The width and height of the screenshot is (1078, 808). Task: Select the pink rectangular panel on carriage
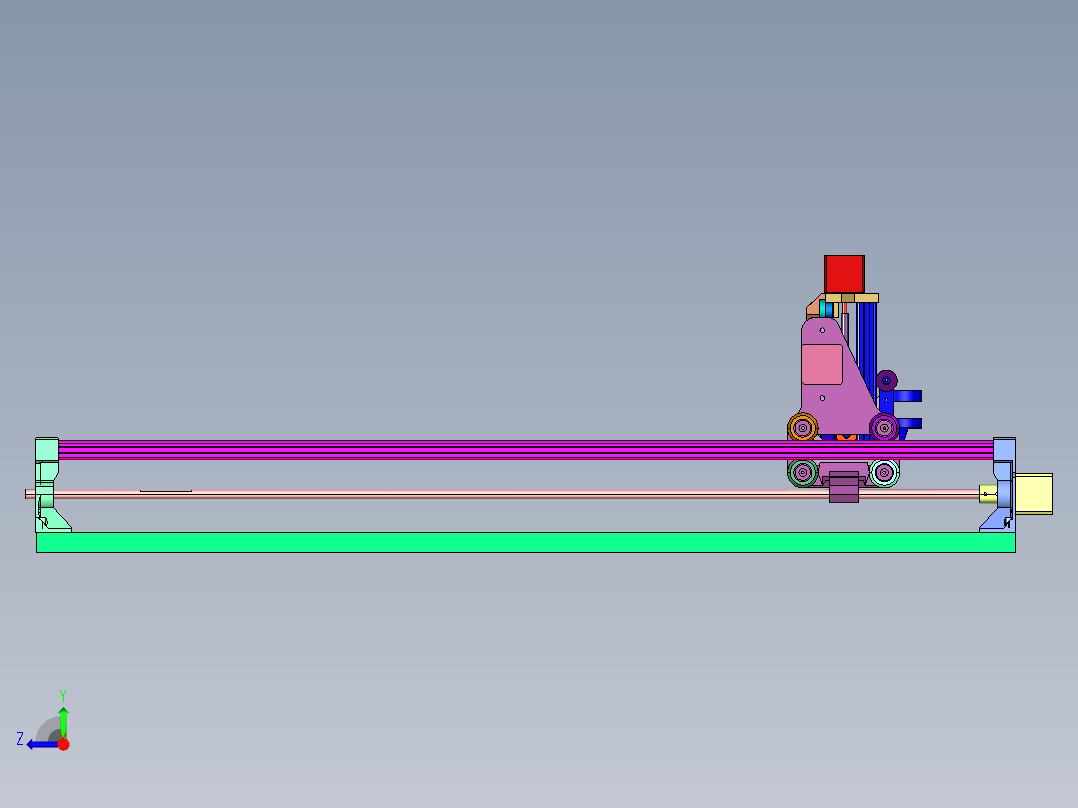(822, 364)
